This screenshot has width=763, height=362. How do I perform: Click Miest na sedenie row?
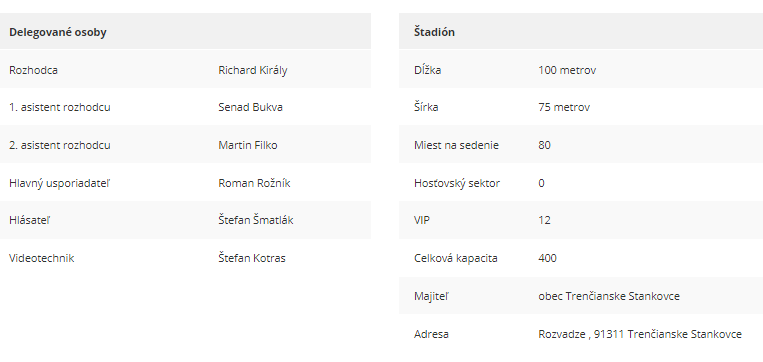(x=581, y=145)
